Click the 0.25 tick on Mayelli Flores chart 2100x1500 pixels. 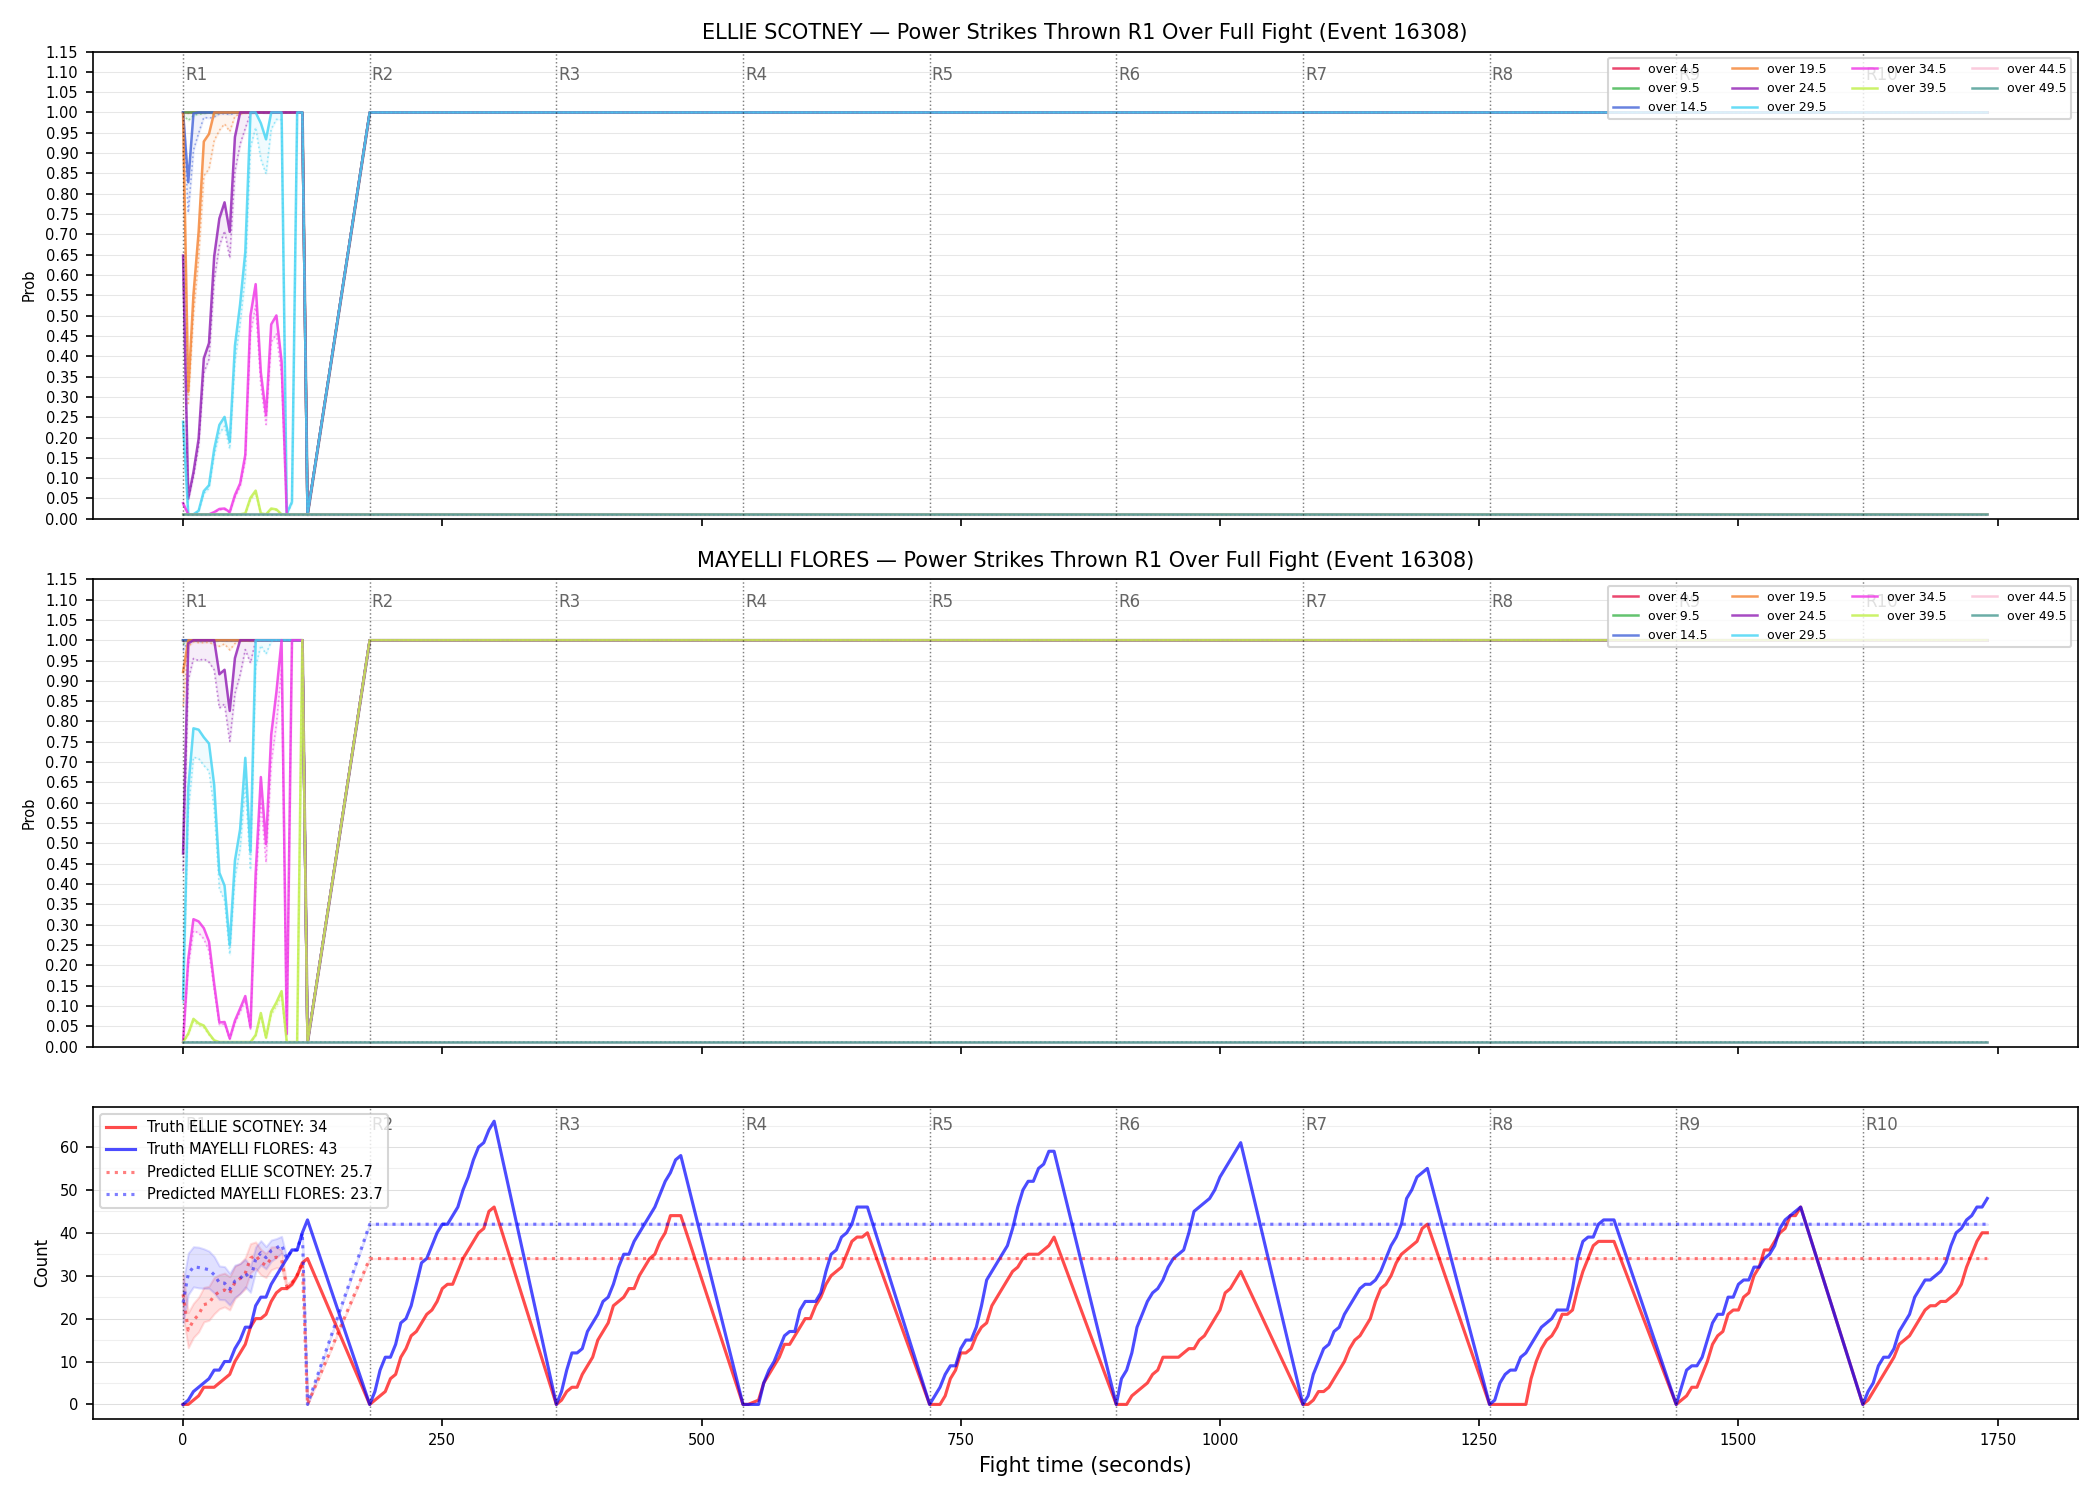coord(62,945)
